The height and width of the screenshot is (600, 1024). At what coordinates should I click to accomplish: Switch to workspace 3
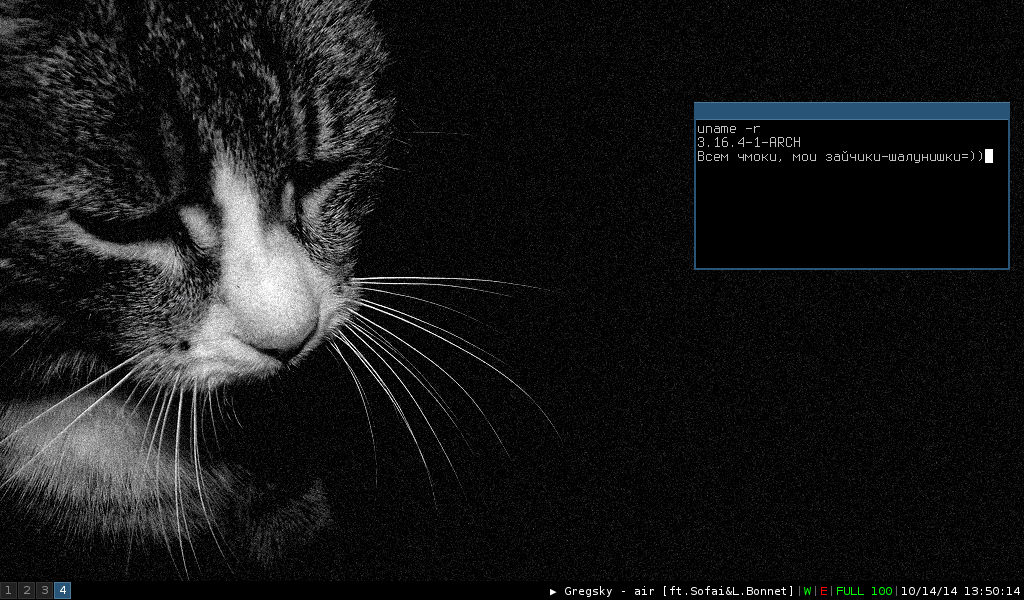coord(44,591)
